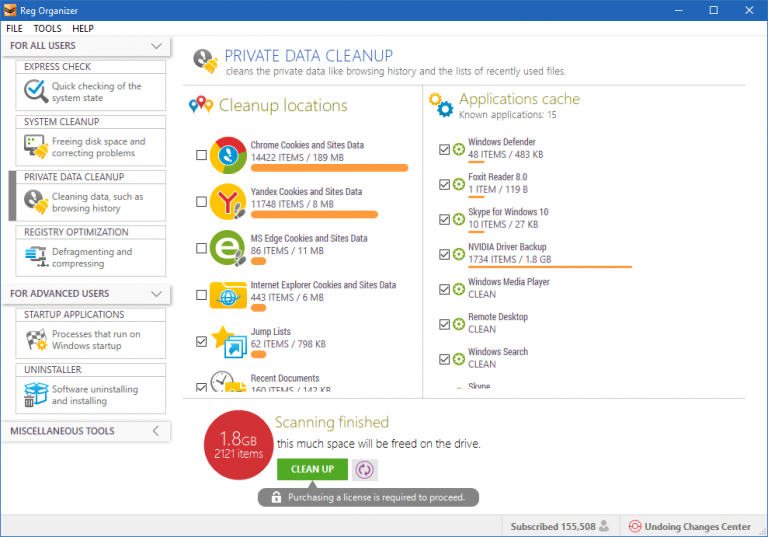The image size is (768, 537).
Task: Open the Help menu
Action: (x=83, y=29)
